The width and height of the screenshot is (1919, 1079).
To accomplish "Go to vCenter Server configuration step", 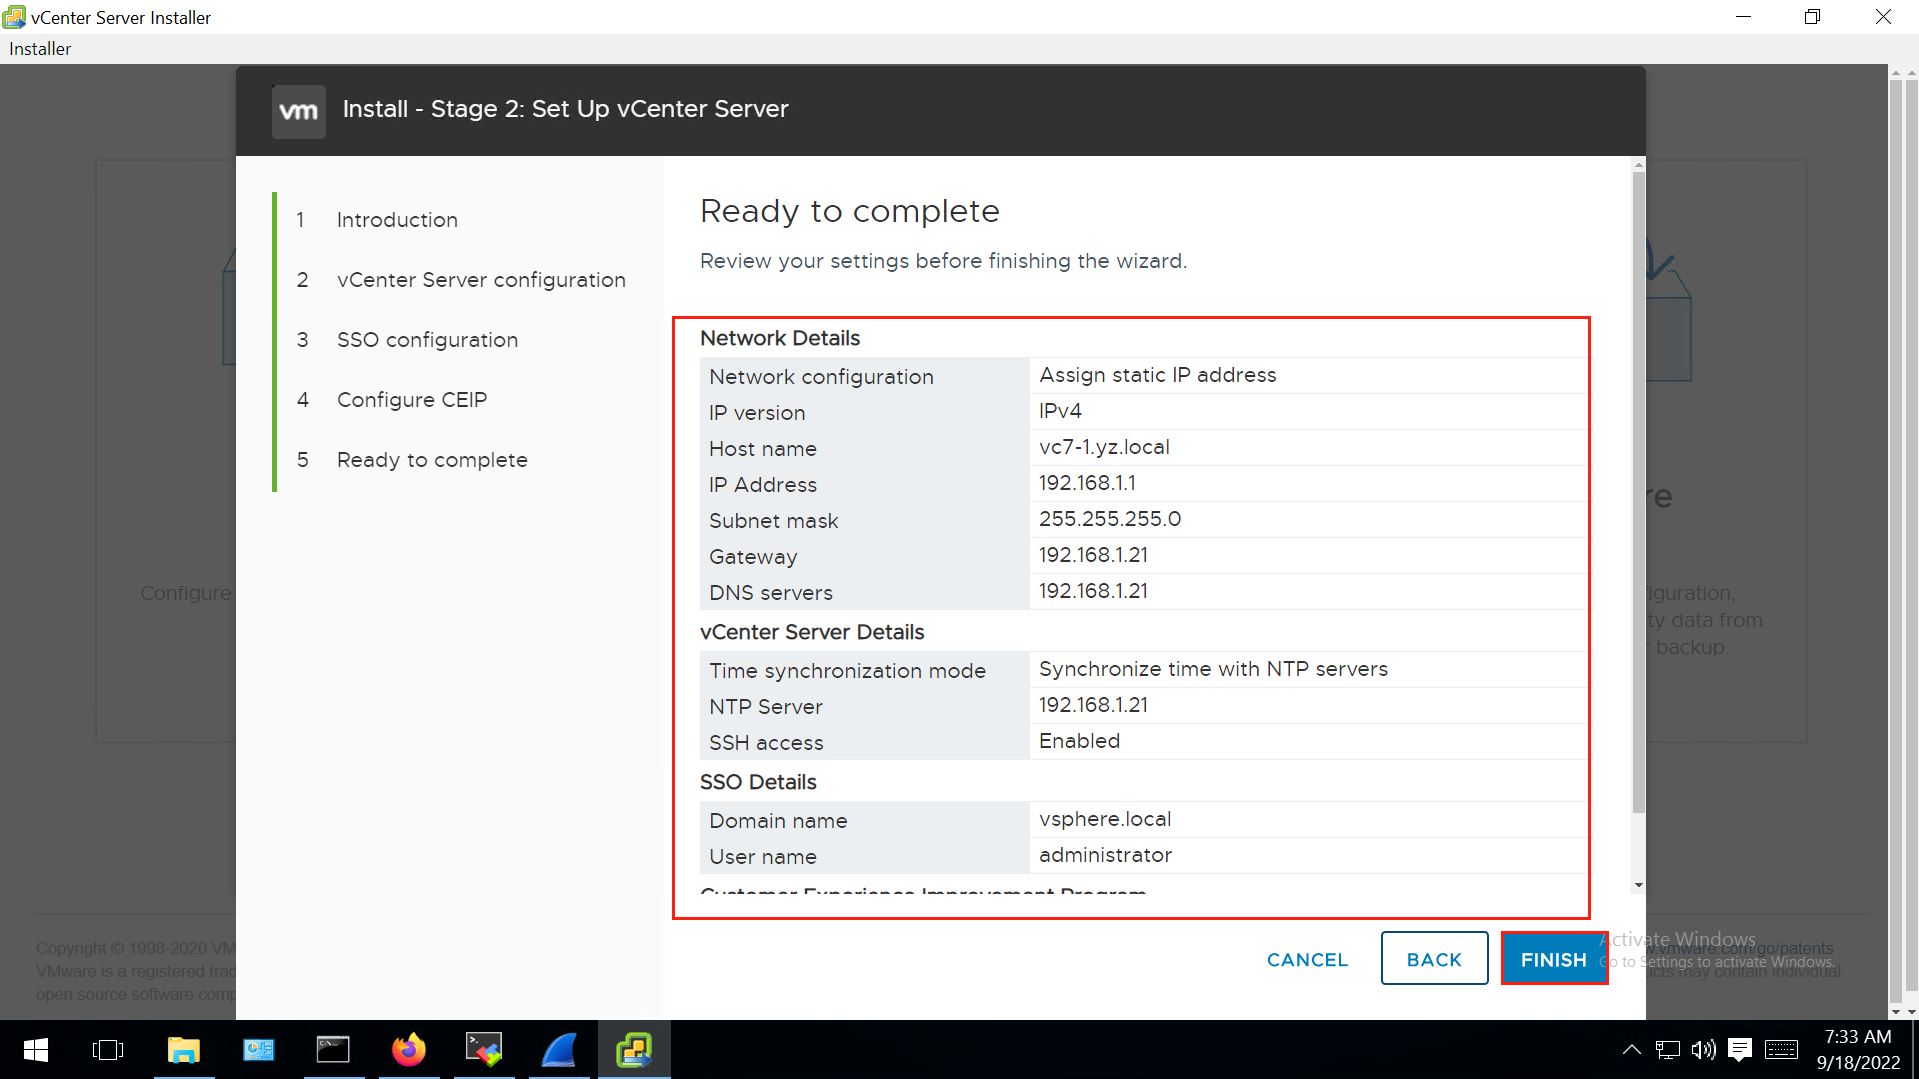I will 481,280.
